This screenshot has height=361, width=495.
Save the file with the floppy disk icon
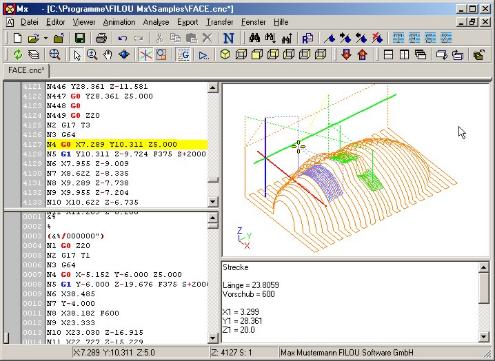point(79,38)
